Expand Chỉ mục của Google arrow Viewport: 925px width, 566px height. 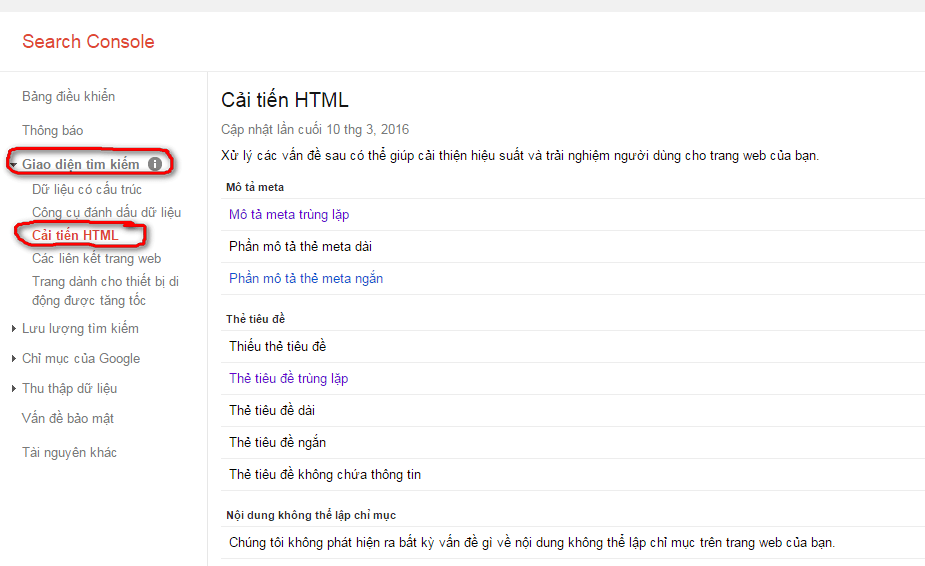pyautogui.click(x=13, y=359)
